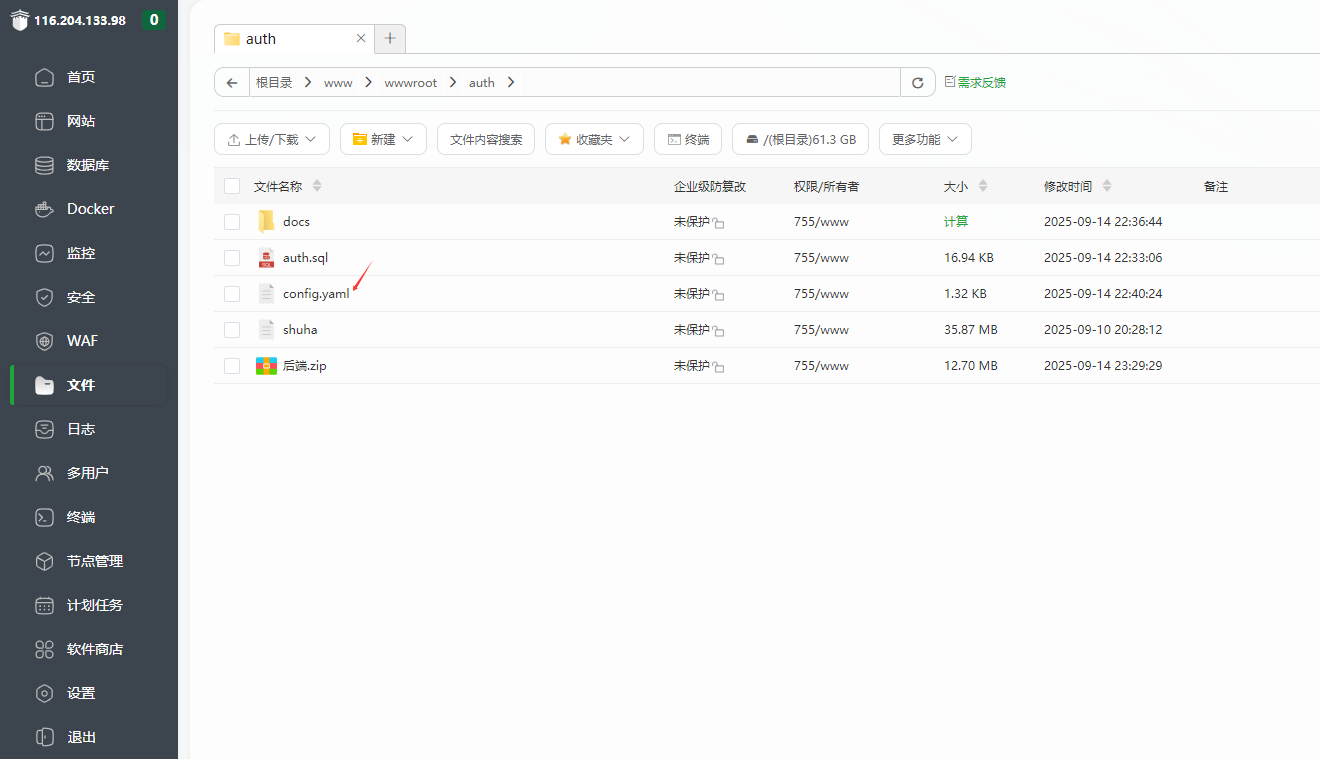The image size is (1320, 759).
Task: Click wwwroot in the breadcrumb path
Action: pos(411,83)
